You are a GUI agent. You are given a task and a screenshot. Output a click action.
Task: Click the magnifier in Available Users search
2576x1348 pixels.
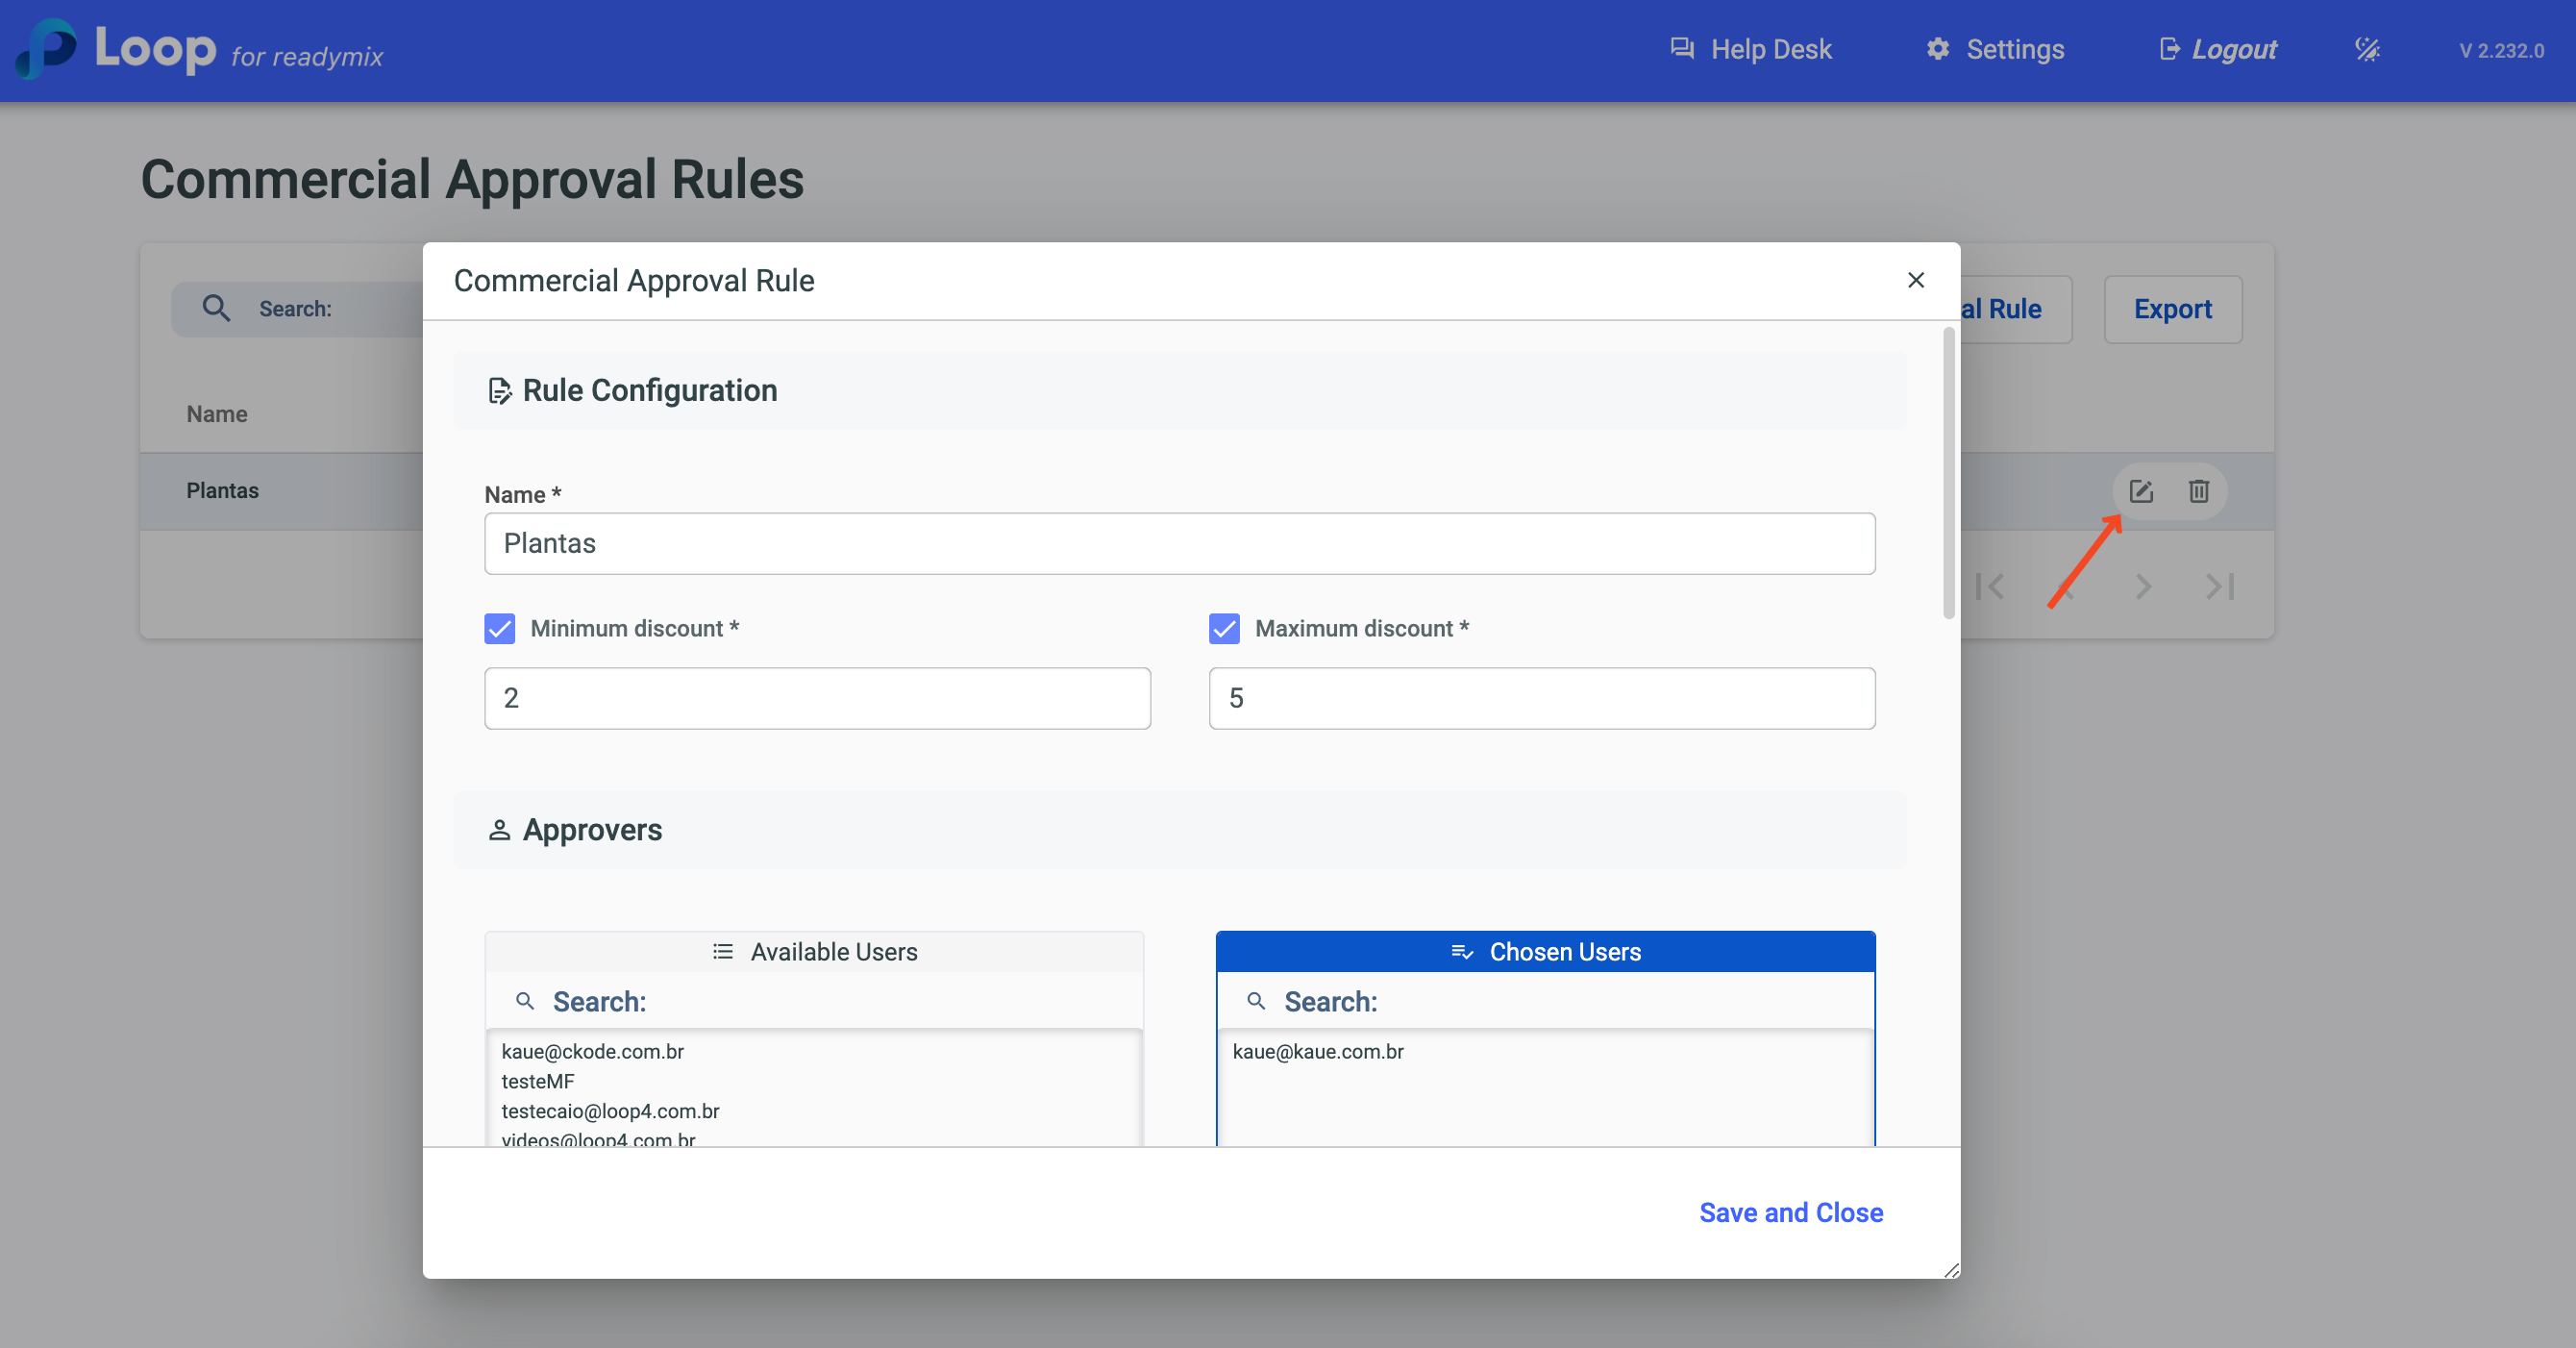[x=525, y=1001]
